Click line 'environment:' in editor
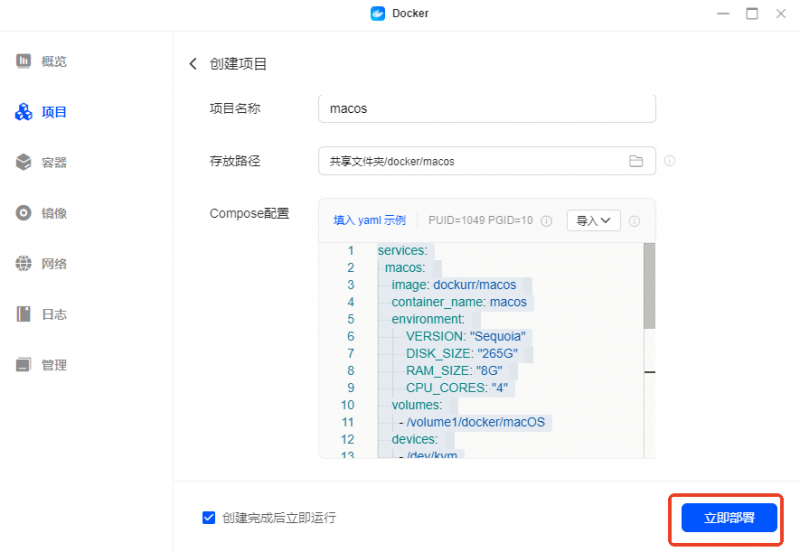 click(428, 319)
